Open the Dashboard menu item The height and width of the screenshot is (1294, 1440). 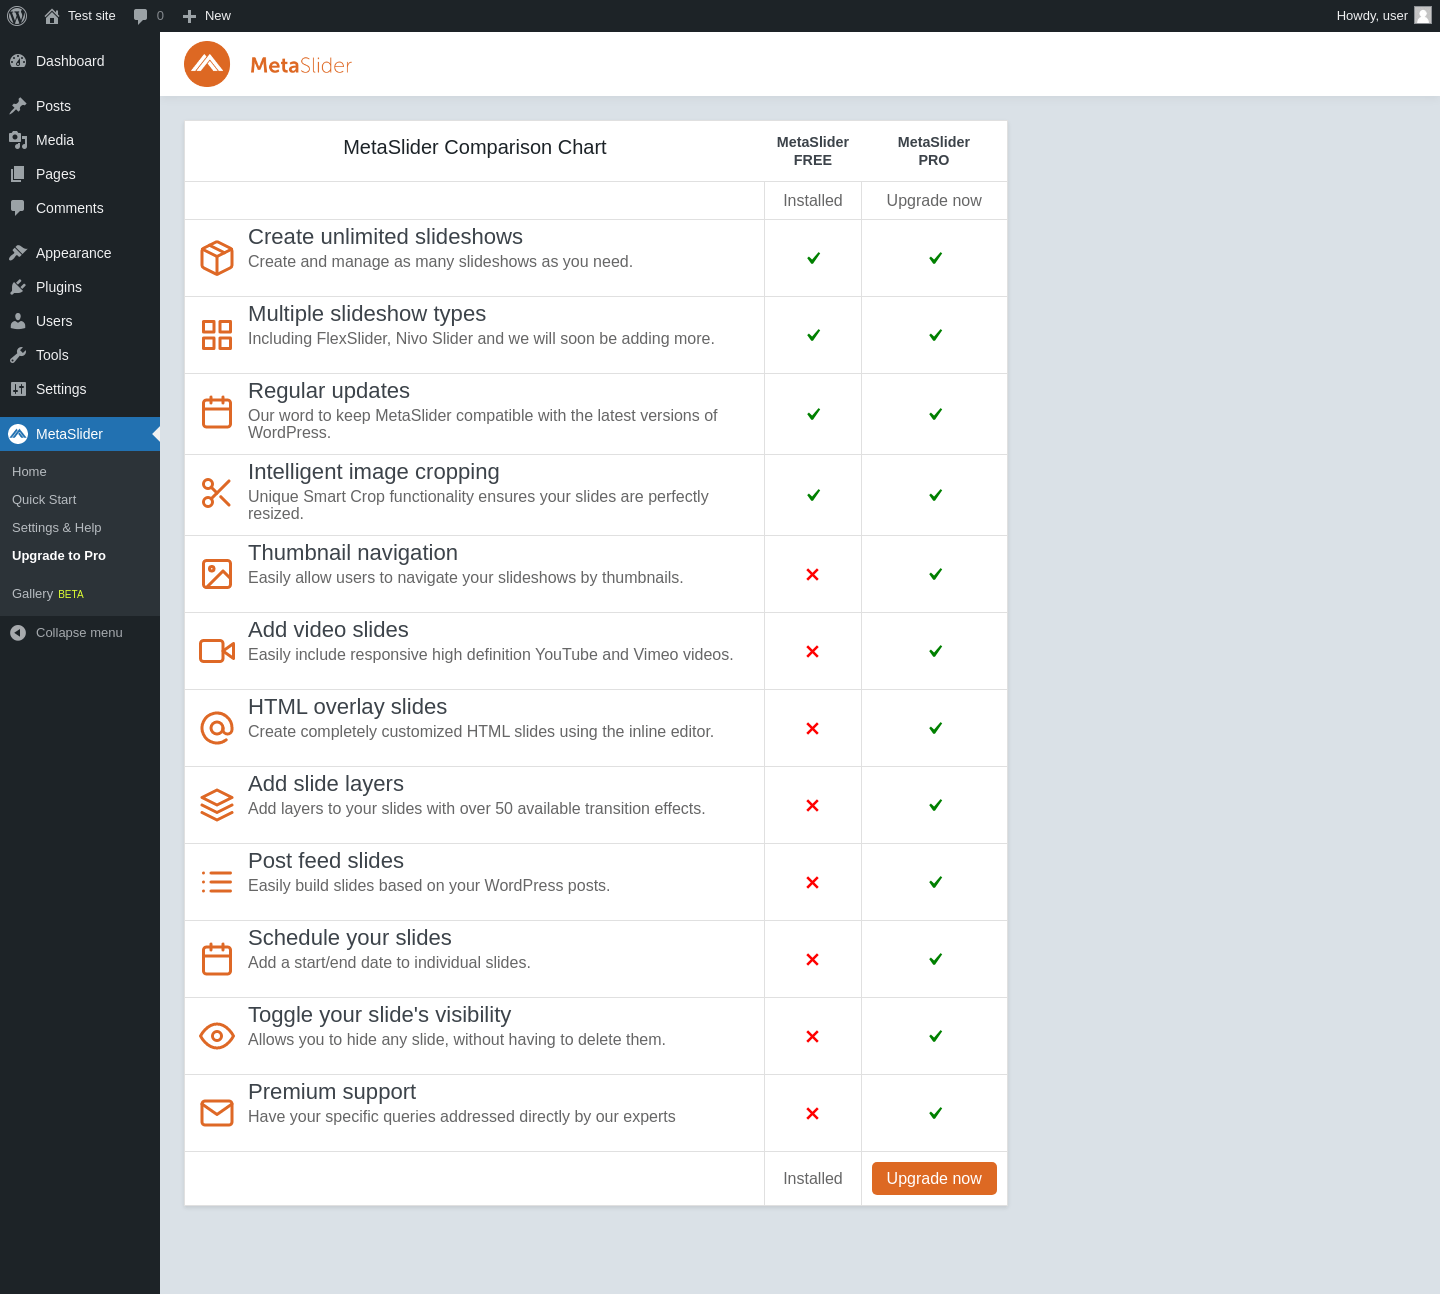click(80, 61)
